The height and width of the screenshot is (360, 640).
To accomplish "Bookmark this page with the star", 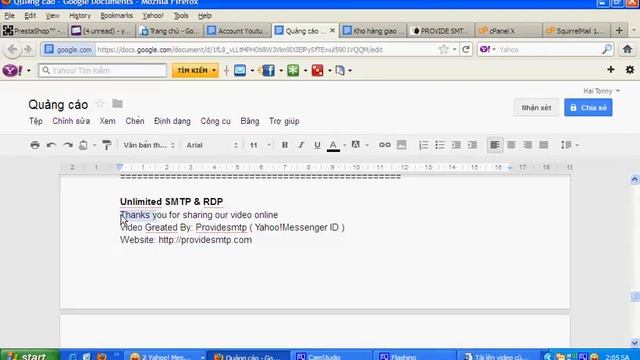I will 443,49.
